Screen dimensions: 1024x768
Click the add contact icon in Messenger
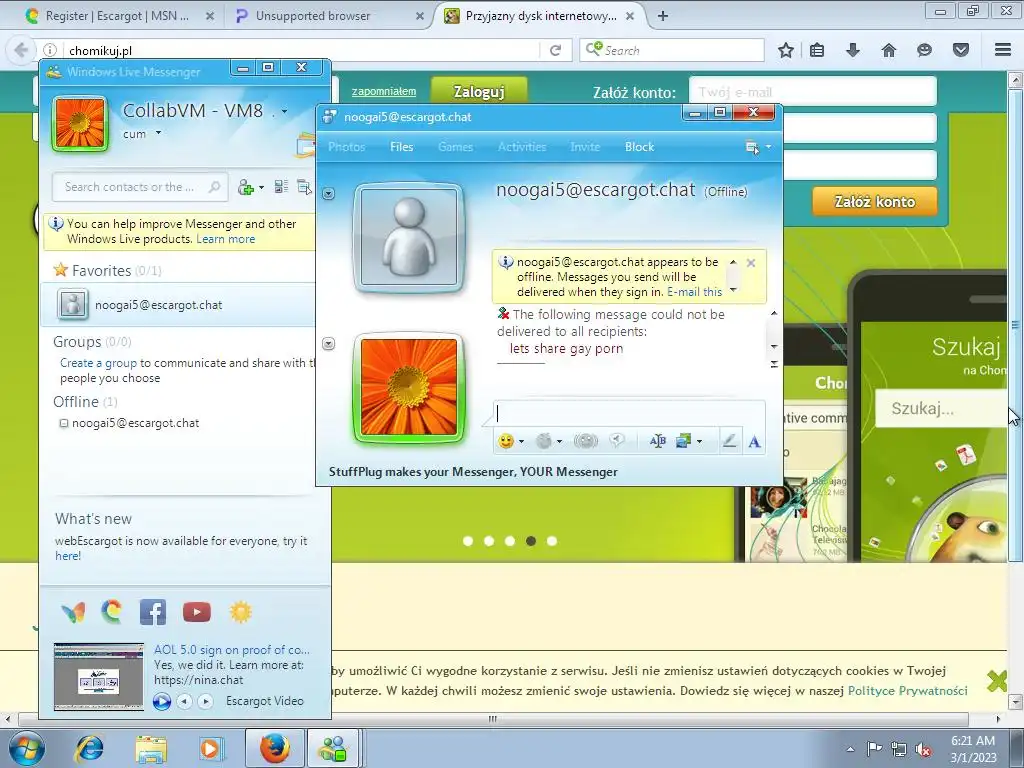(x=246, y=187)
